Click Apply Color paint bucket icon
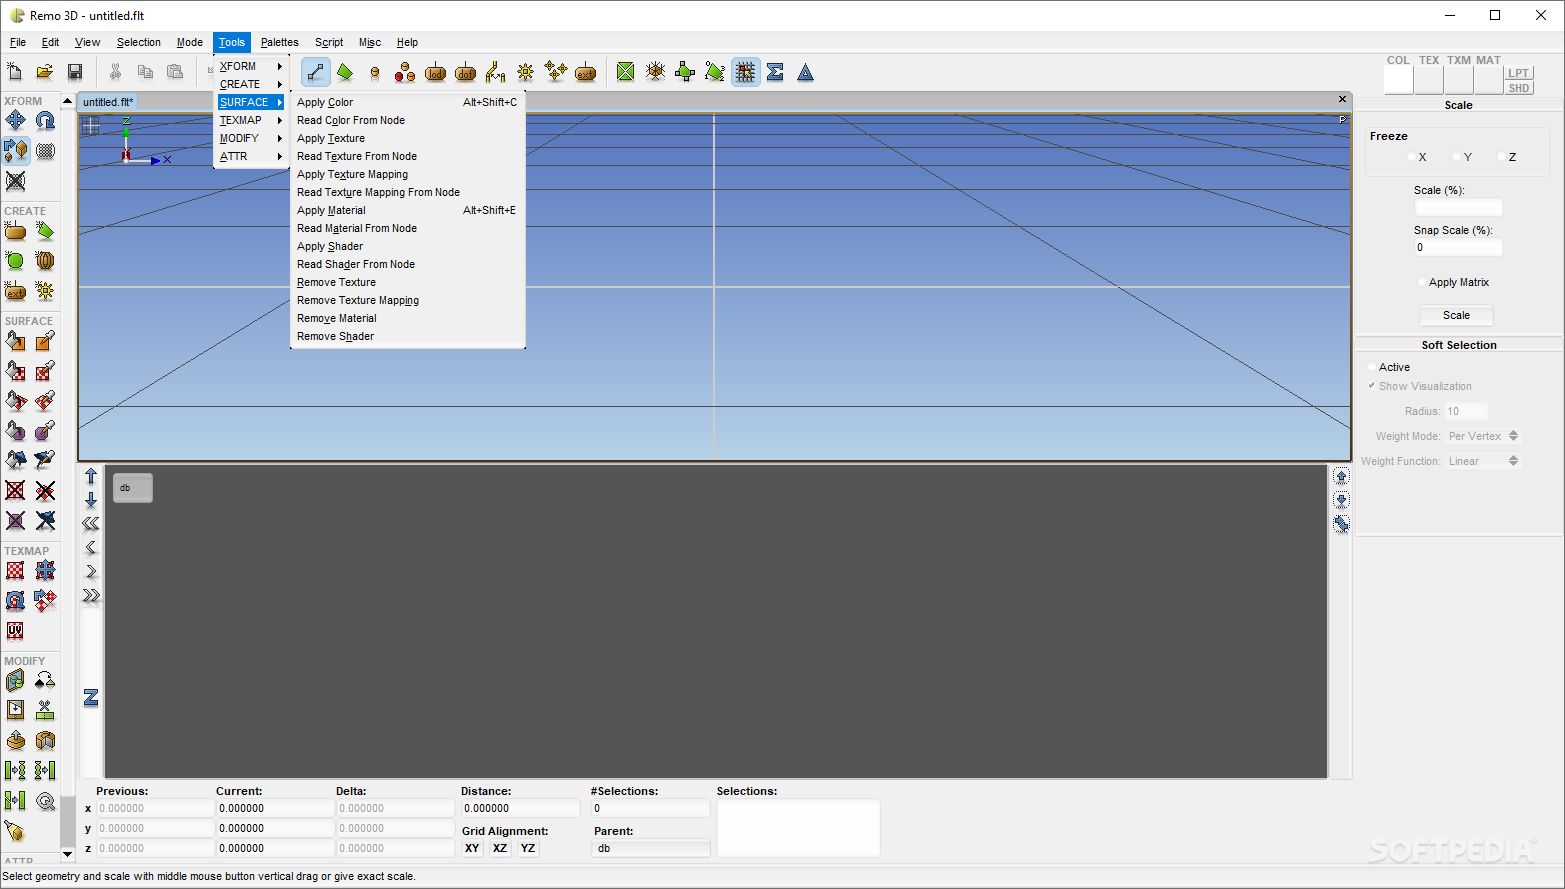This screenshot has width=1565, height=889. 15,341
